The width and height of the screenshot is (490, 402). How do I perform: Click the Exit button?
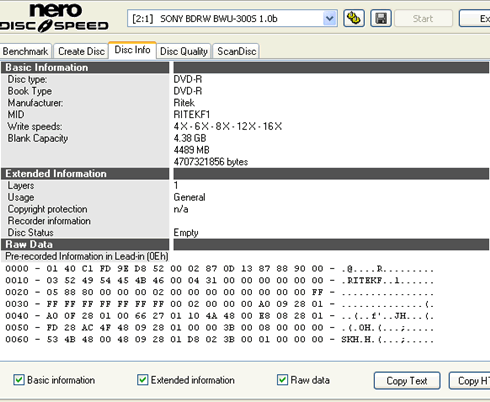(x=475, y=18)
